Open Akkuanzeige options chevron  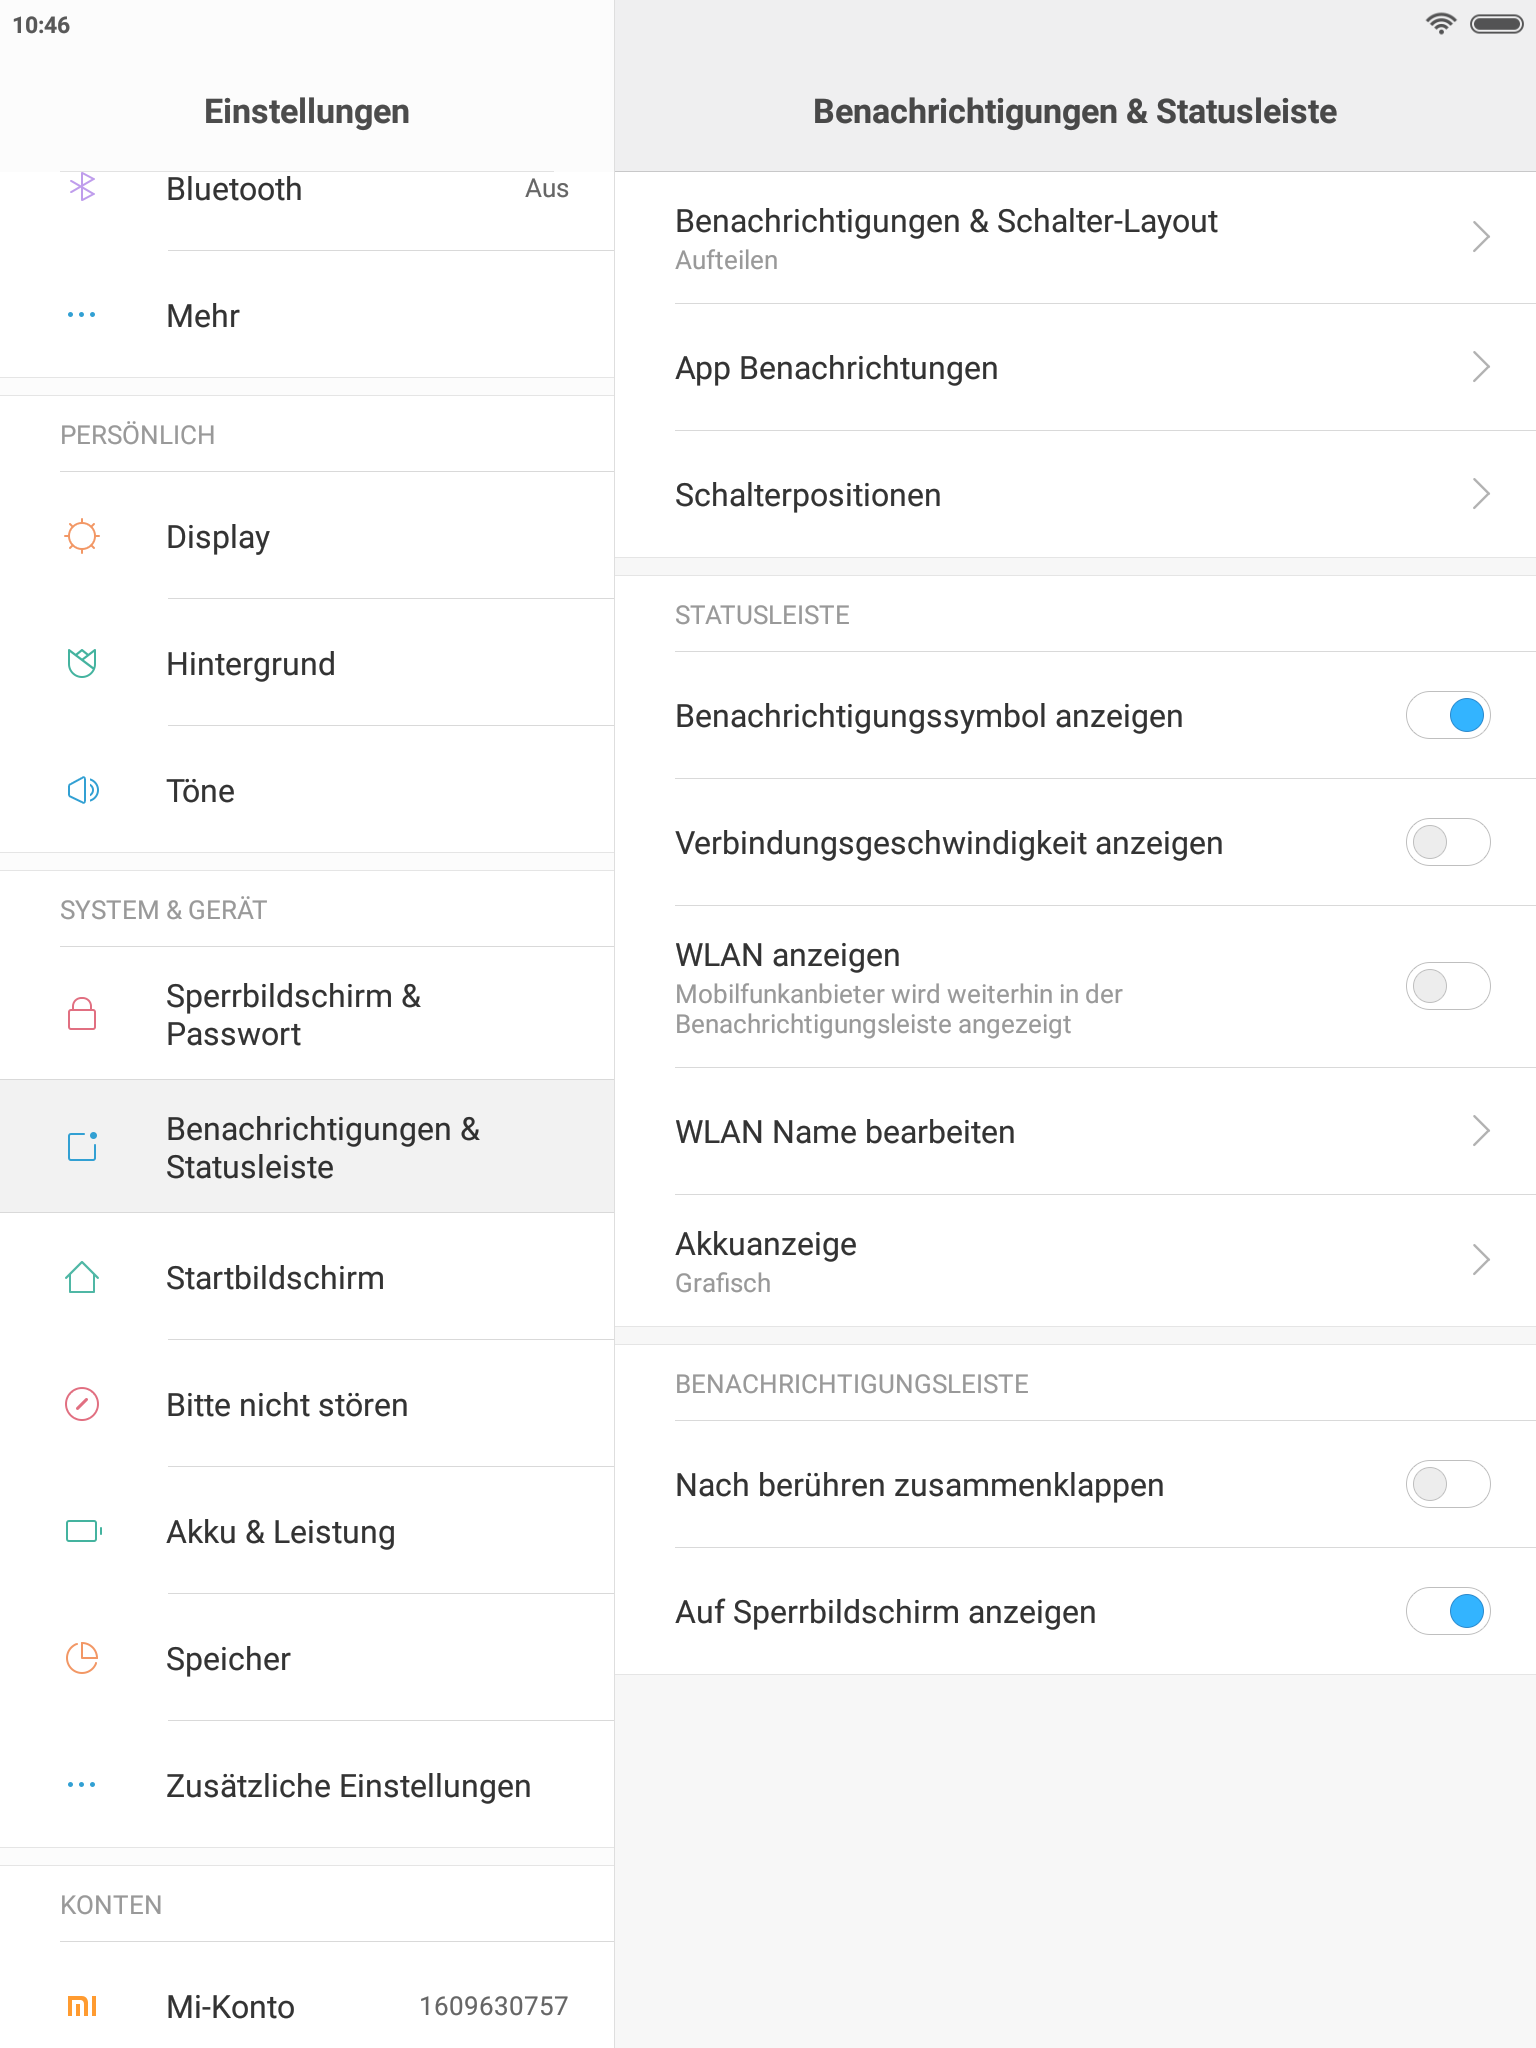pos(1481,1260)
